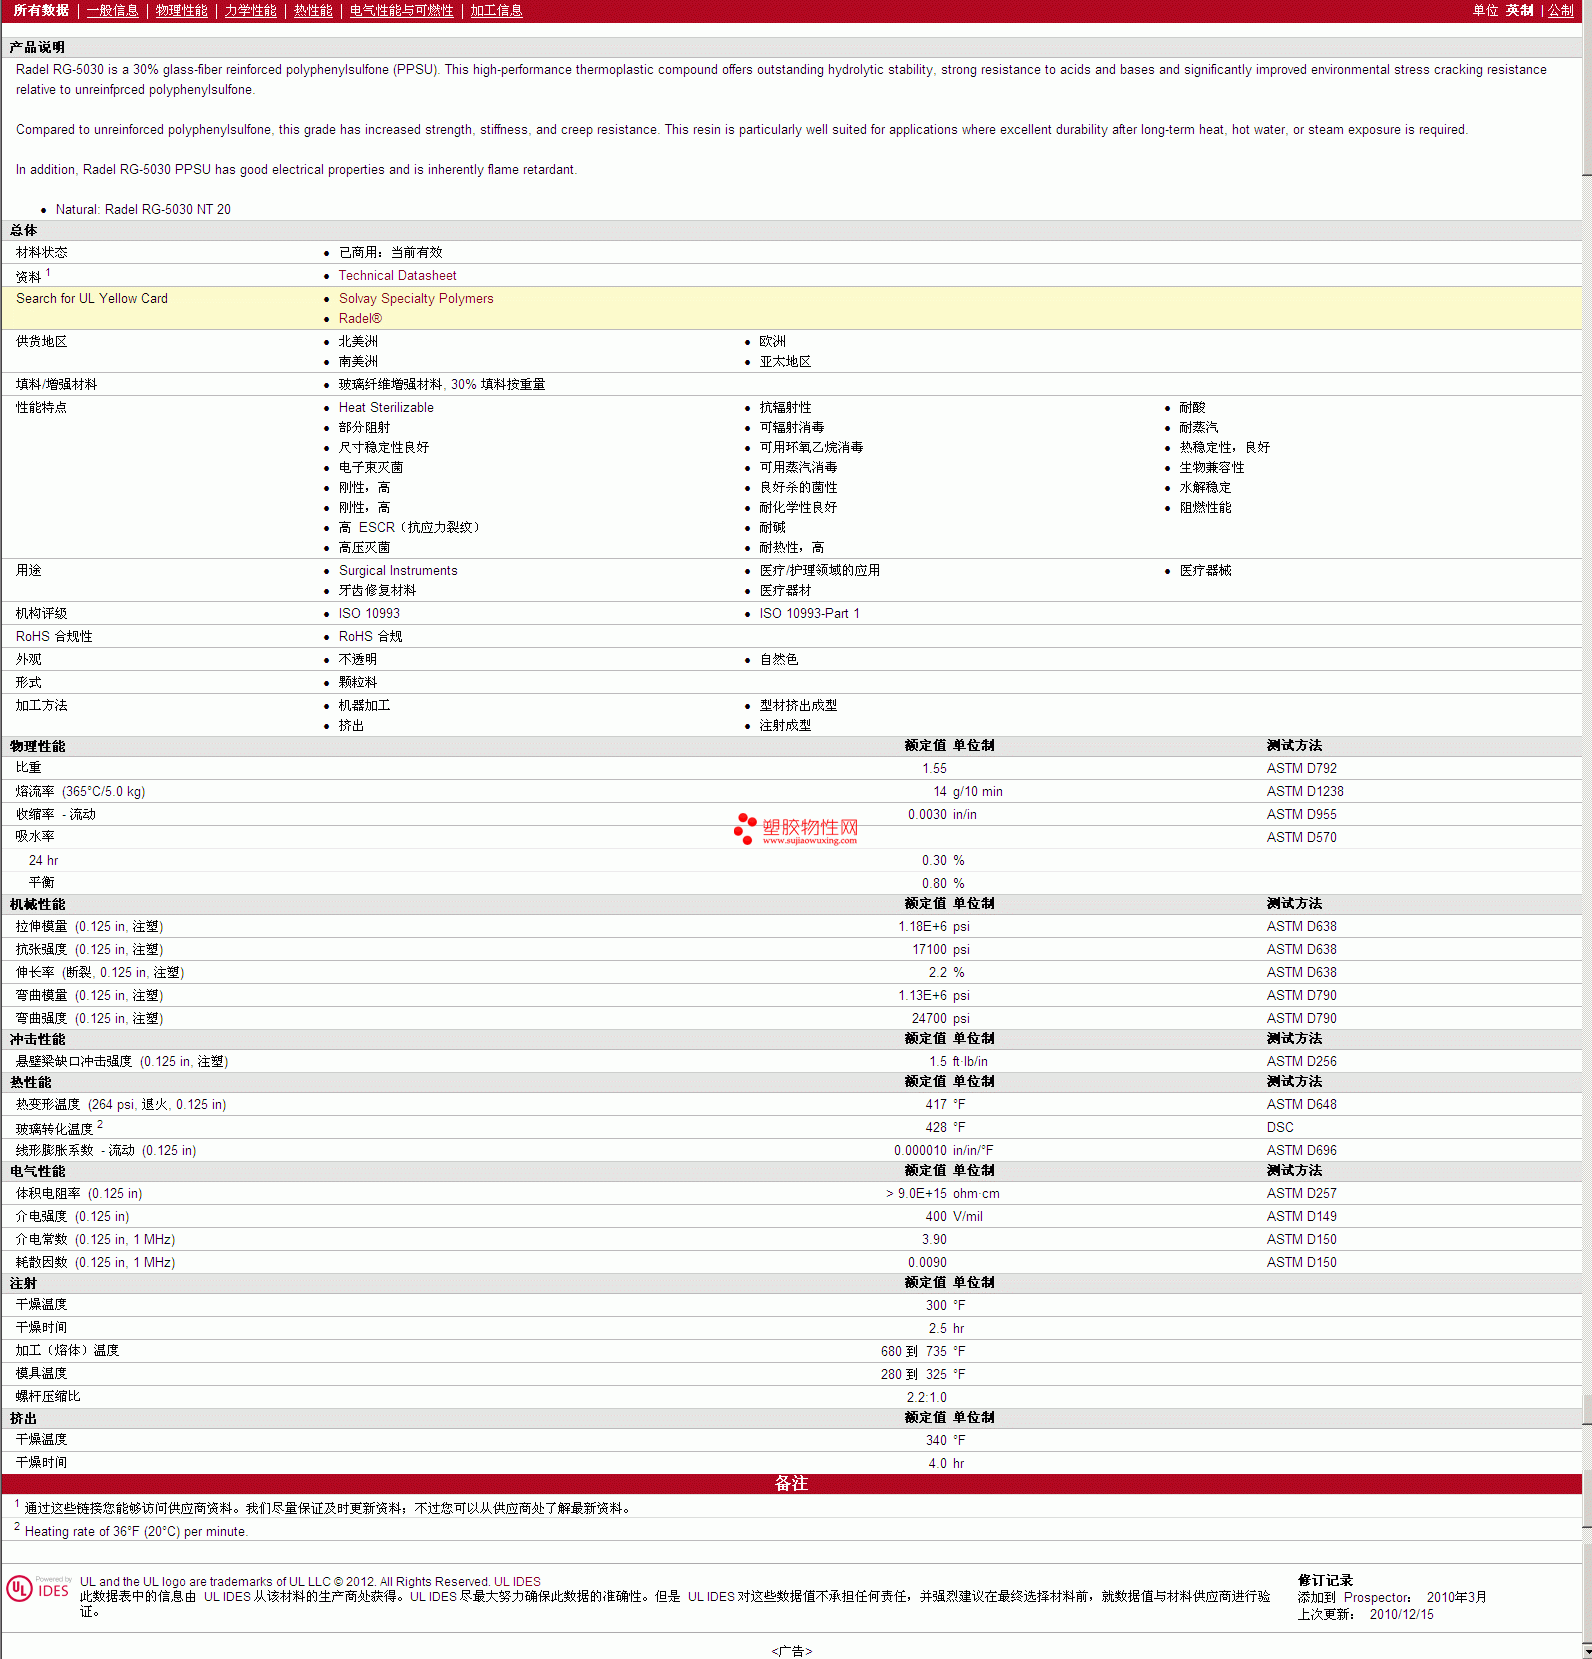This screenshot has height=1659, width=1592.
Task: Click the 'Heat Sterilizable' feature entry
Action: [x=386, y=407]
